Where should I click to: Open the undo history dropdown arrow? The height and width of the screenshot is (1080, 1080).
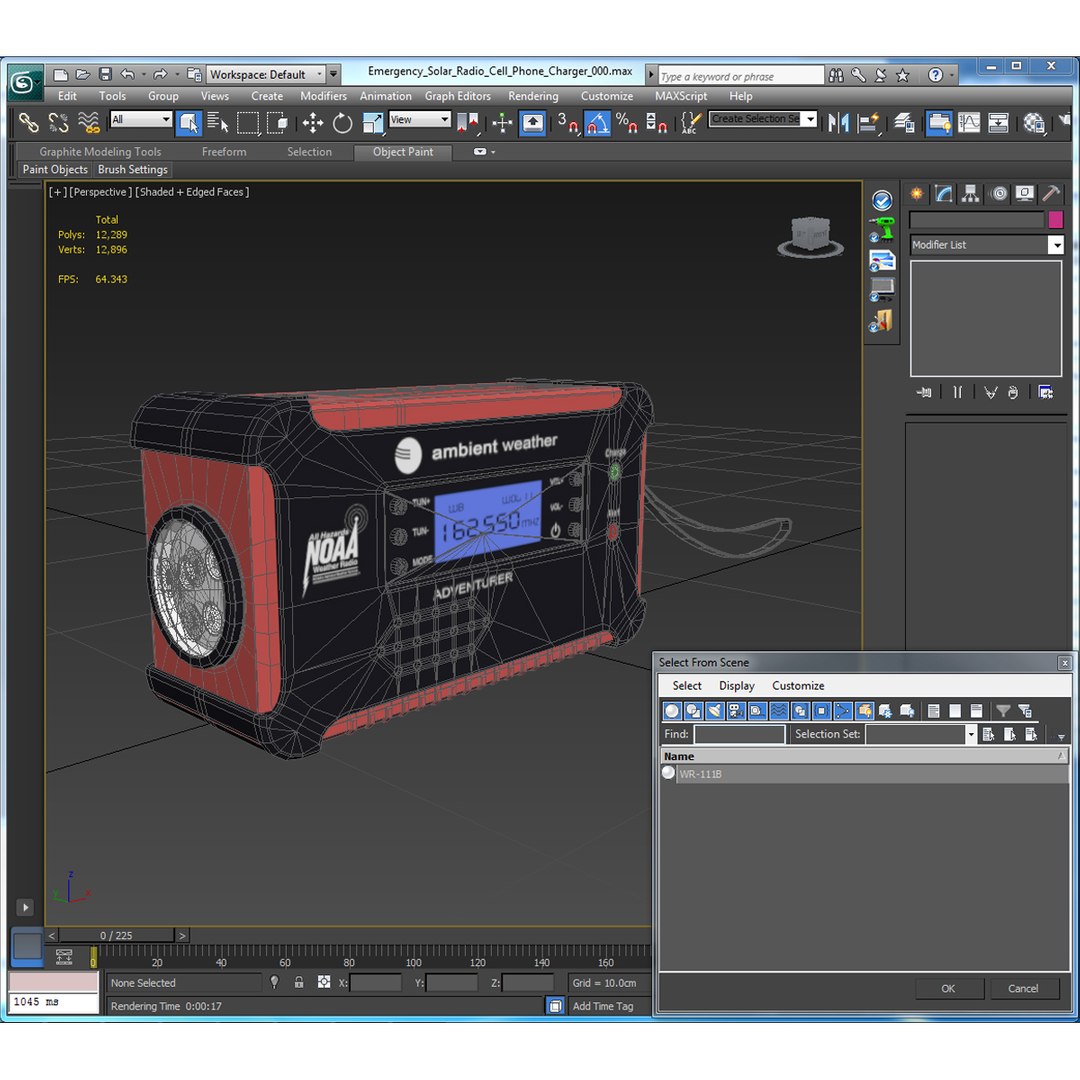143,74
